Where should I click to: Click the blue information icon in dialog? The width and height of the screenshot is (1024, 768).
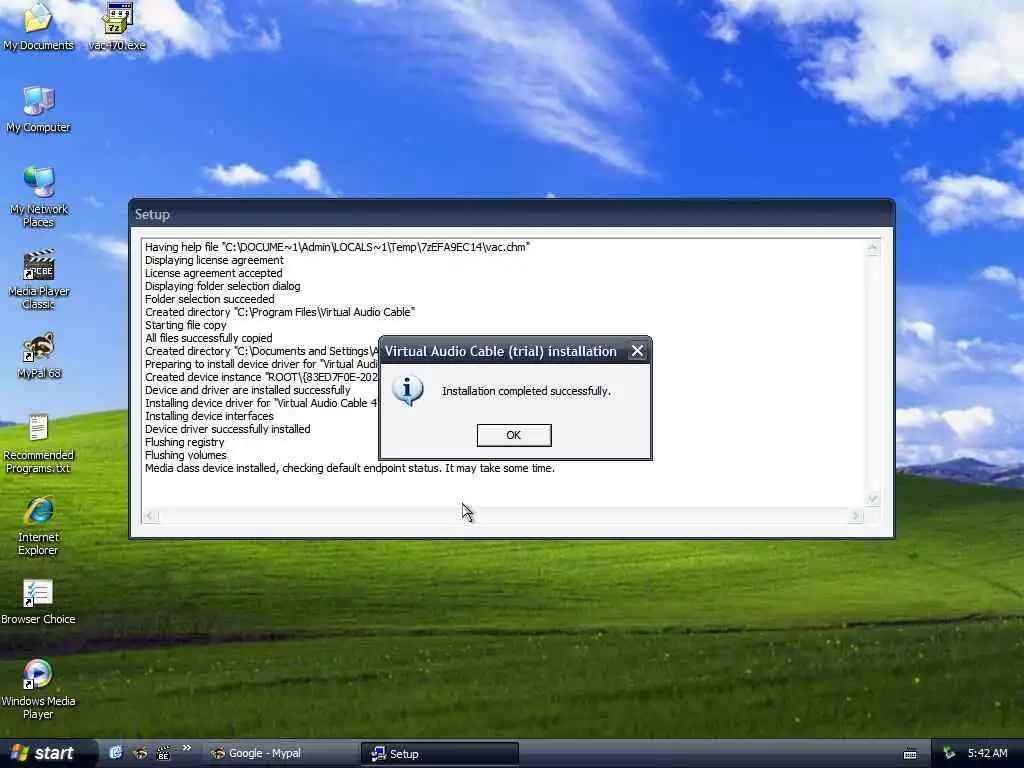[408, 391]
